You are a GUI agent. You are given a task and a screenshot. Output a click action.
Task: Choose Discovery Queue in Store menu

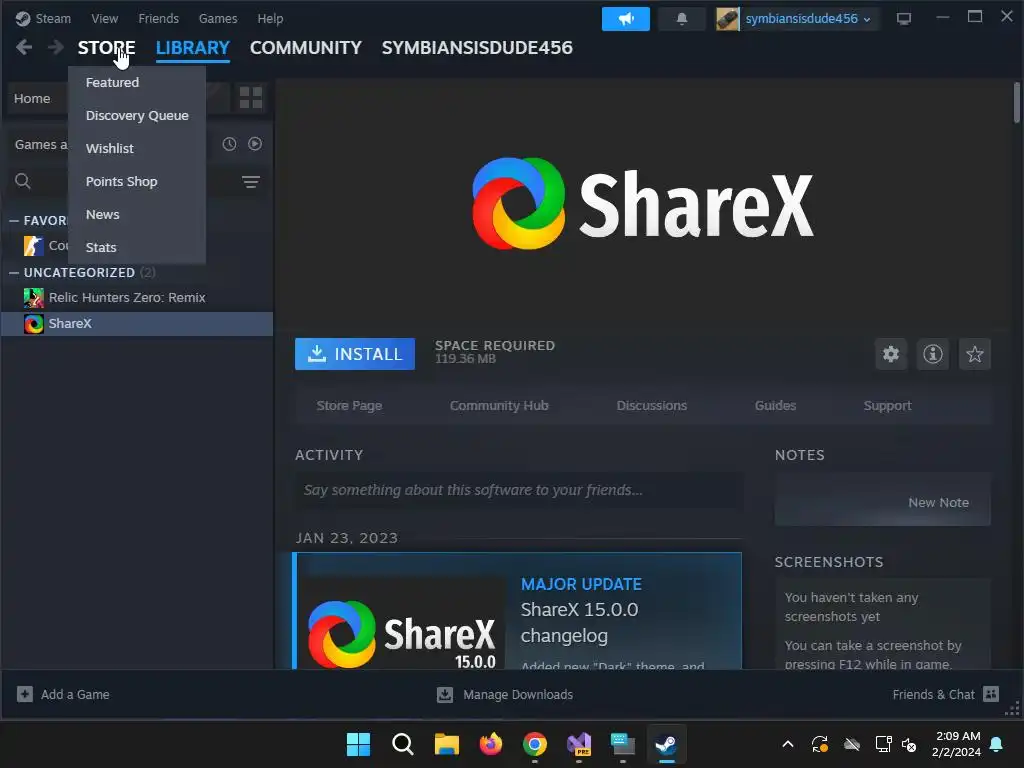(x=136, y=116)
